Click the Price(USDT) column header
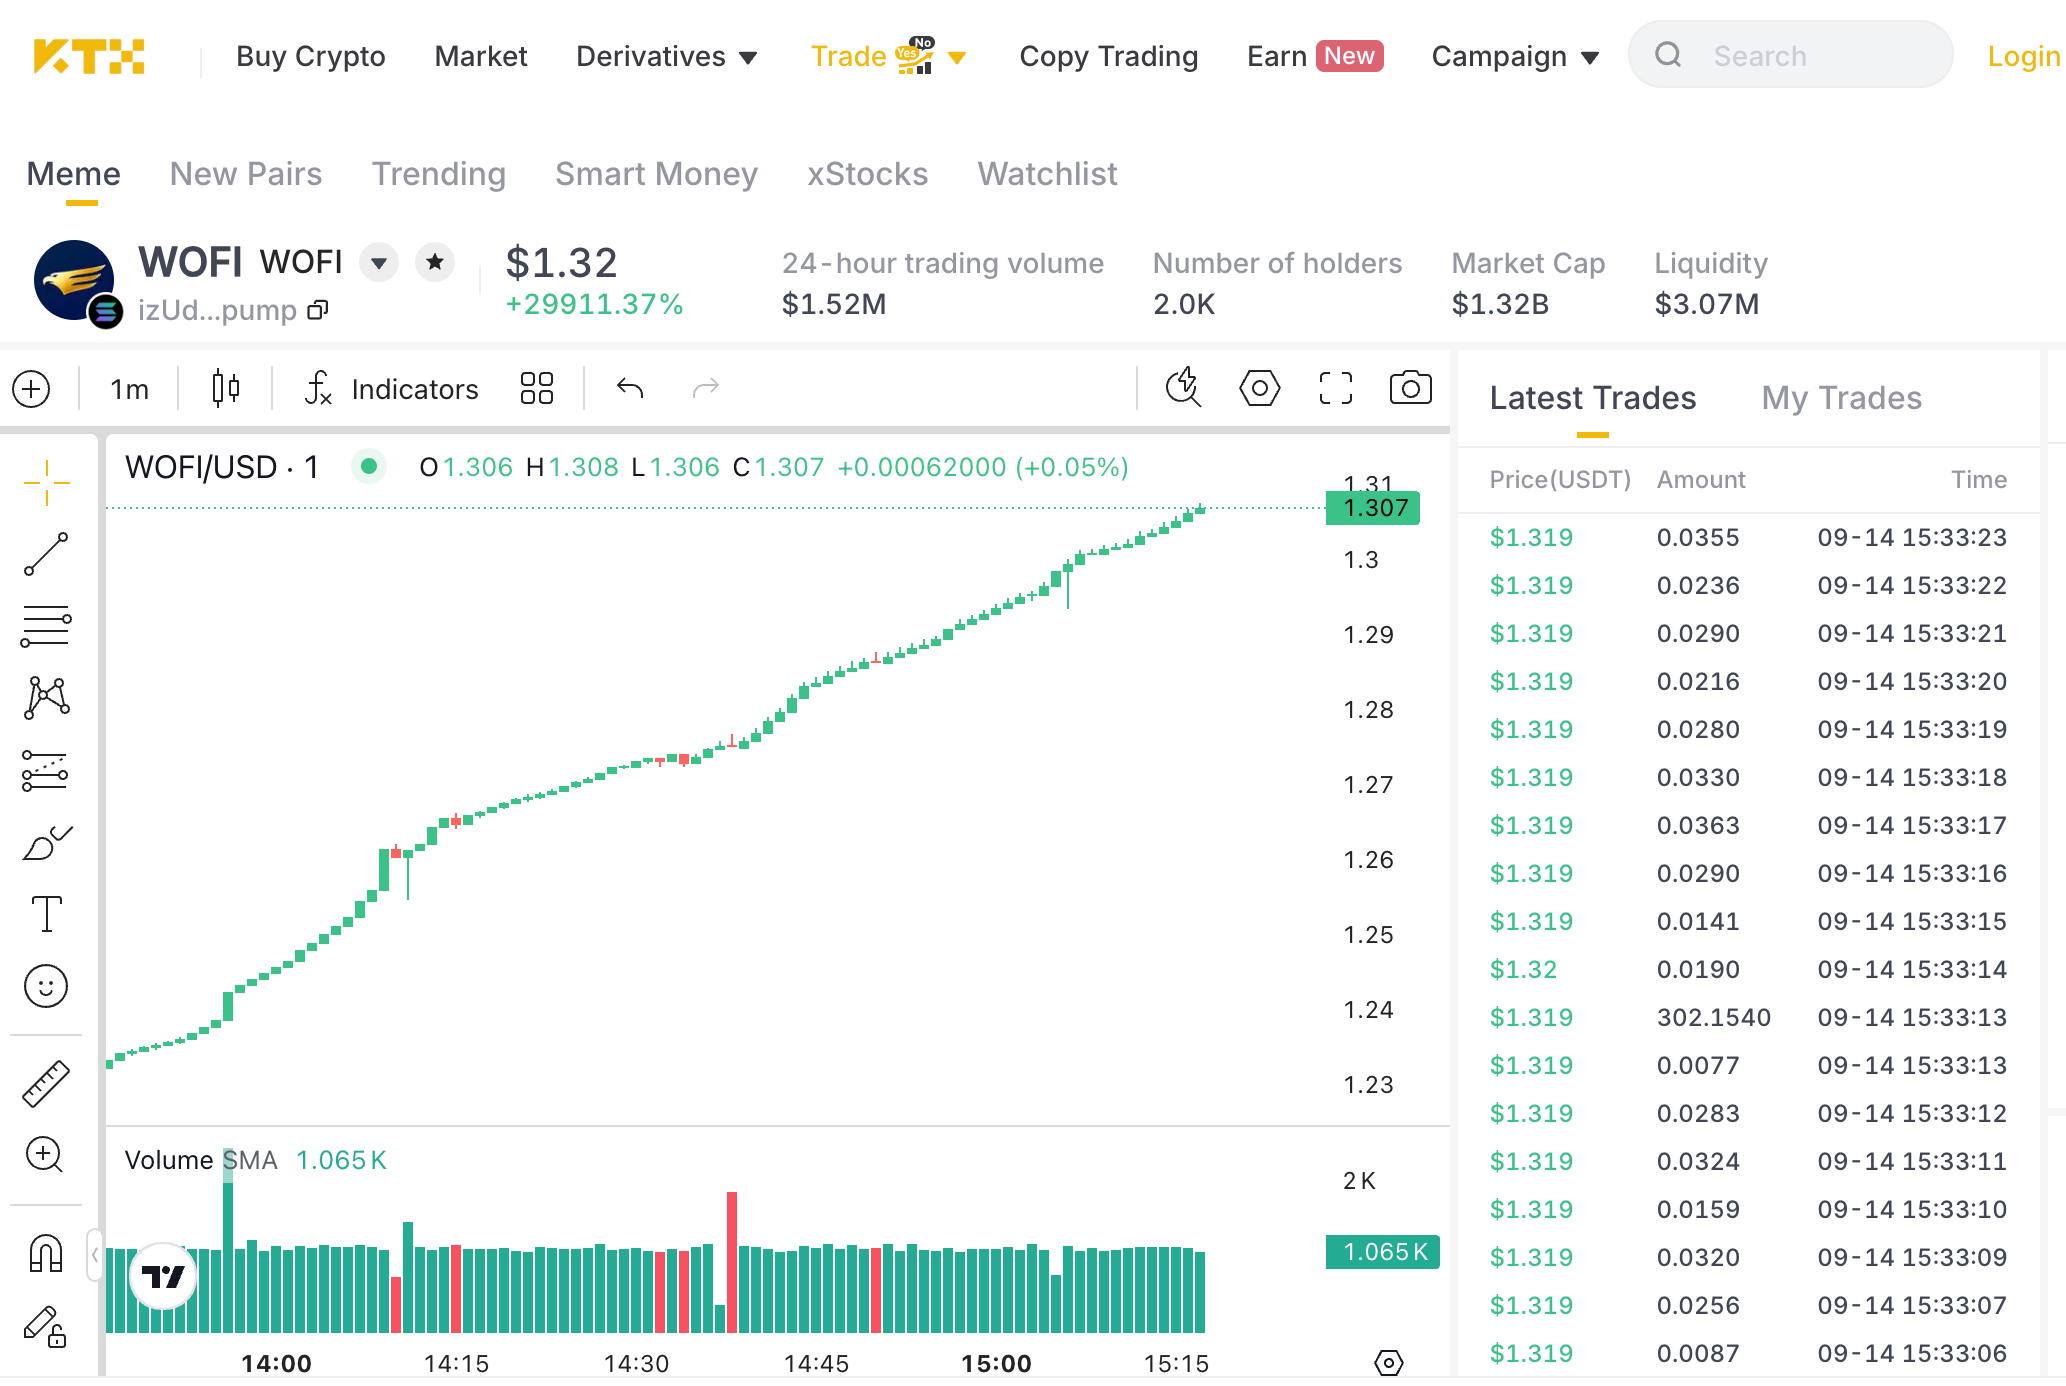2066x1386 pixels. pos(1560,480)
